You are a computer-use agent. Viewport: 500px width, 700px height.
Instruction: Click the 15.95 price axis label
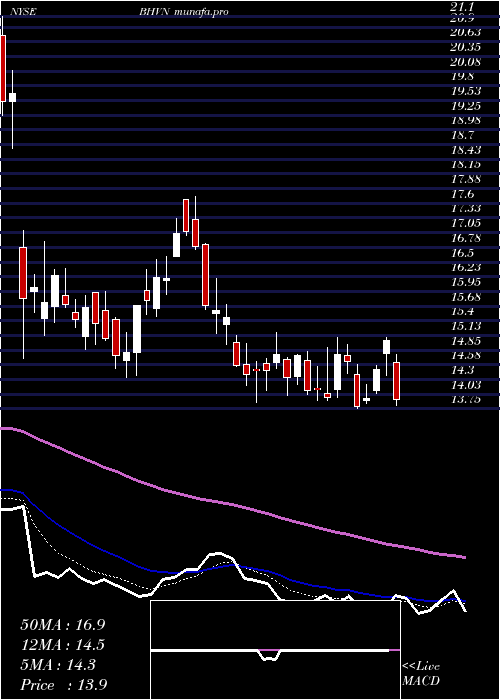pyautogui.click(x=466, y=282)
